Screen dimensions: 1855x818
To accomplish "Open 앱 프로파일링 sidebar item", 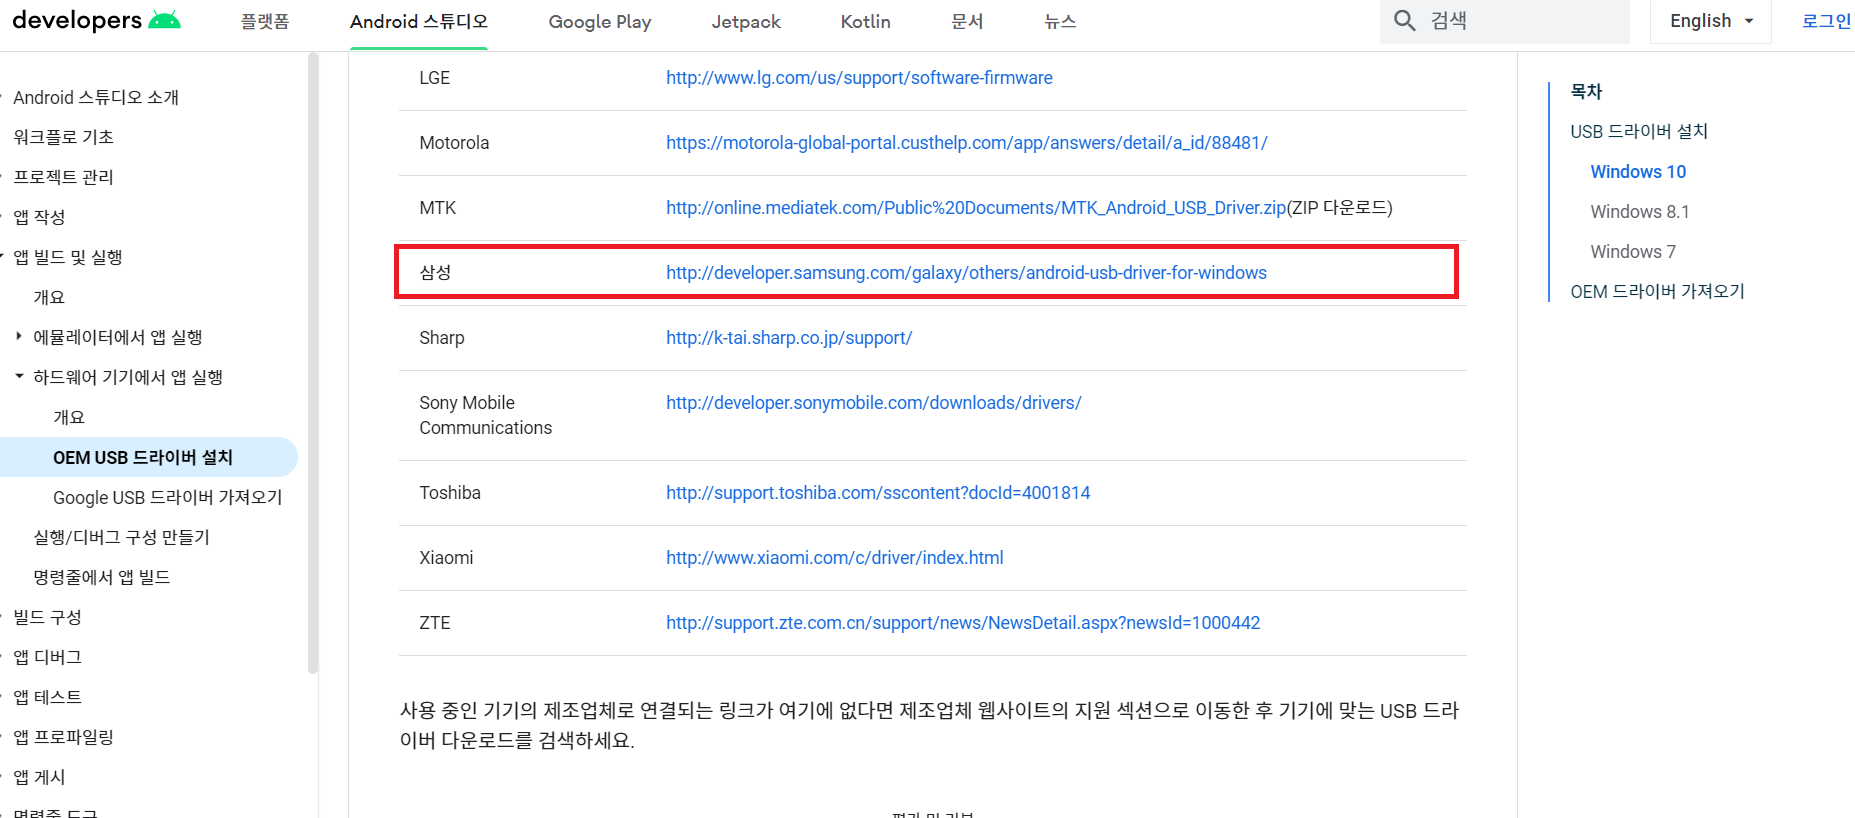I will 63,737.
